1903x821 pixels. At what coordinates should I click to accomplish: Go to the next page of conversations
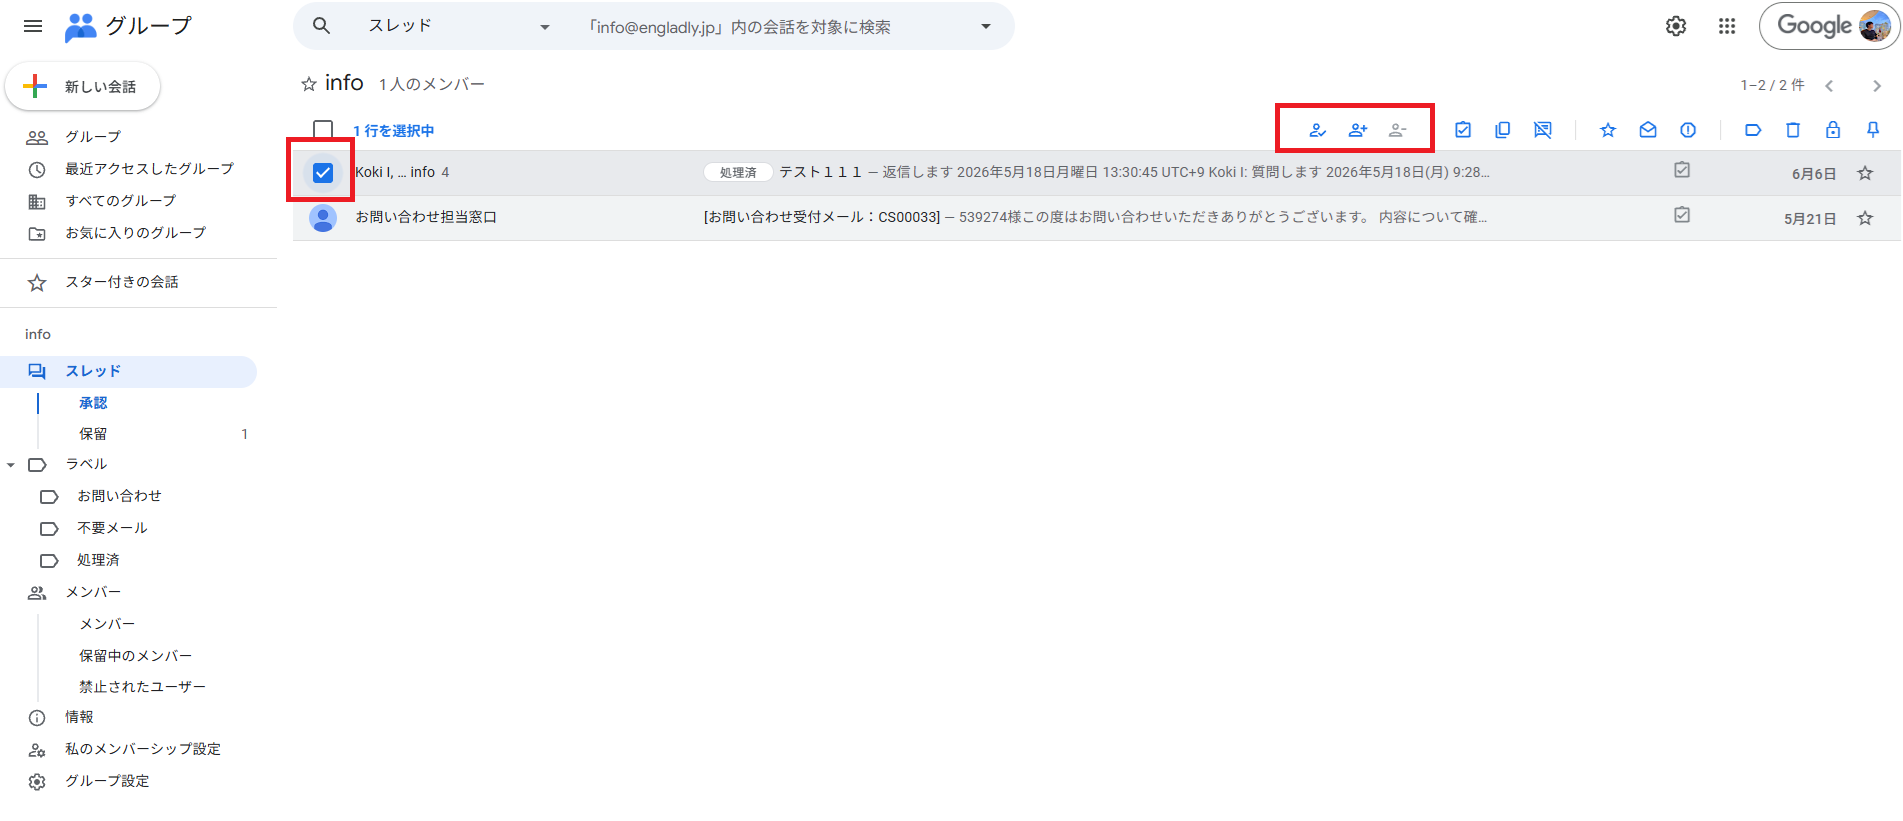tap(1877, 86)
